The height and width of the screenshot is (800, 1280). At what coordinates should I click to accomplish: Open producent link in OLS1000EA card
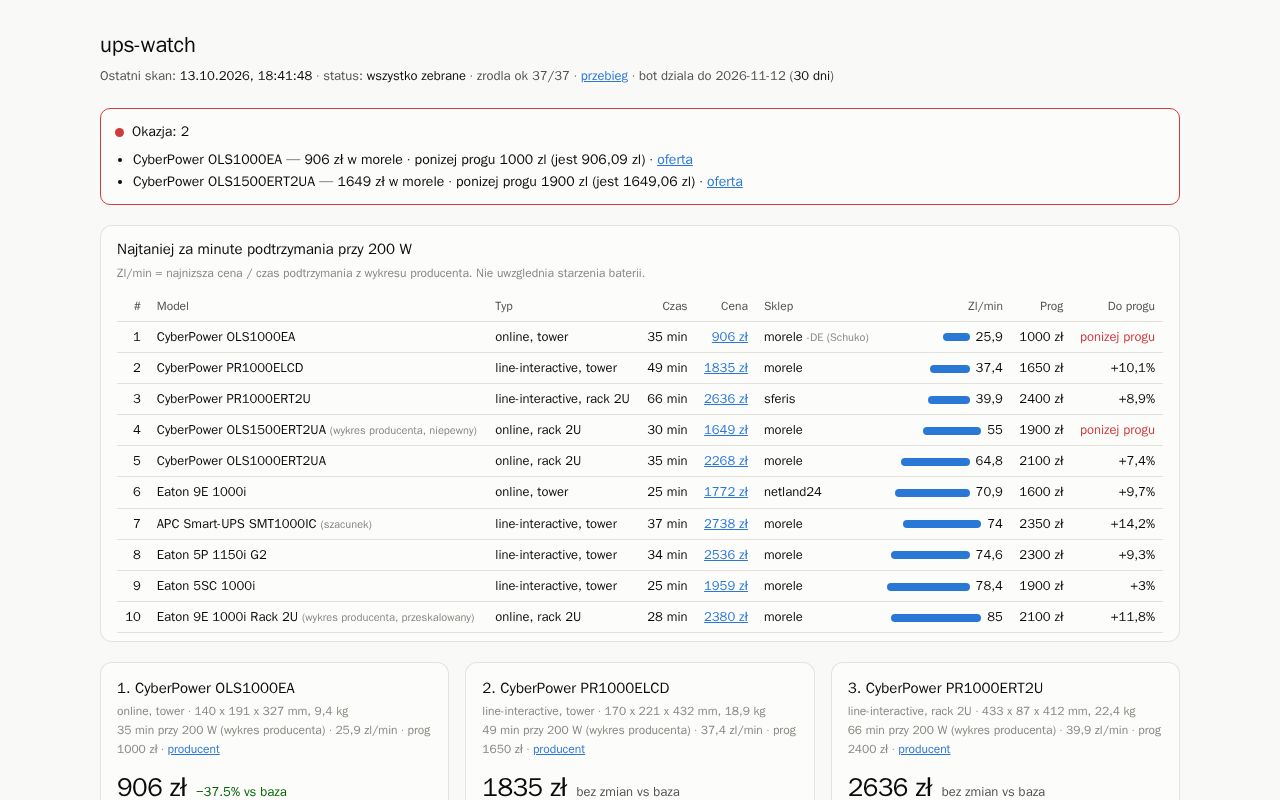193,749
